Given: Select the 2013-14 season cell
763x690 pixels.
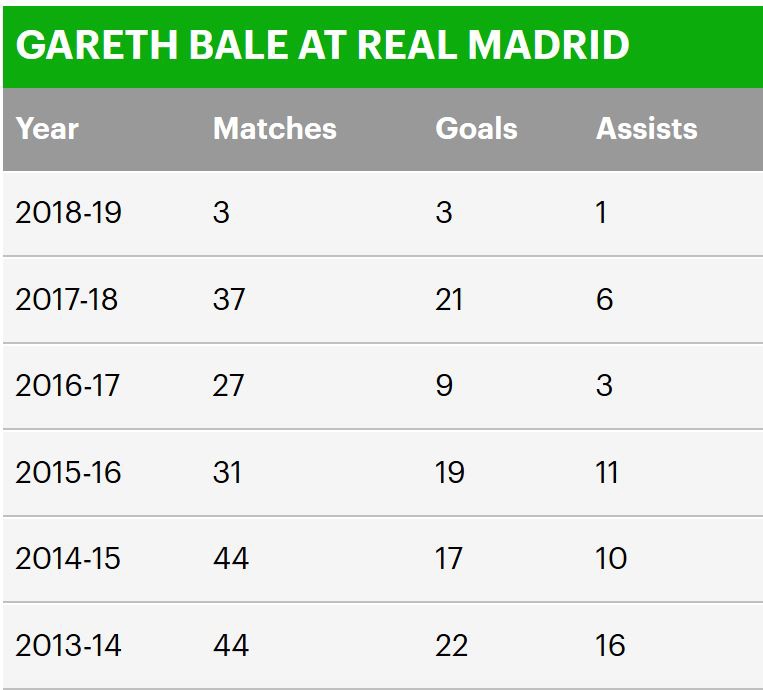Looking at the screenshot, I should pyautogui.click(x=68, y=645).
